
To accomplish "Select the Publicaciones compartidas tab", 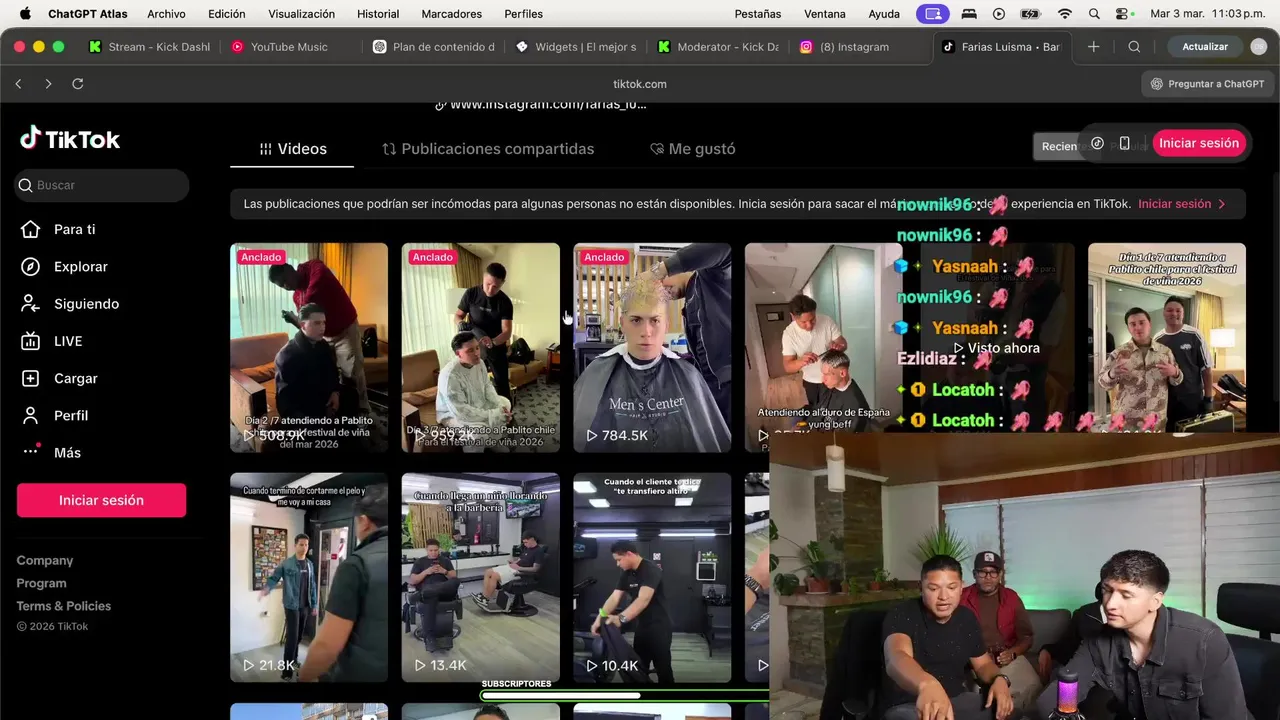I will [x=488, y=149].
